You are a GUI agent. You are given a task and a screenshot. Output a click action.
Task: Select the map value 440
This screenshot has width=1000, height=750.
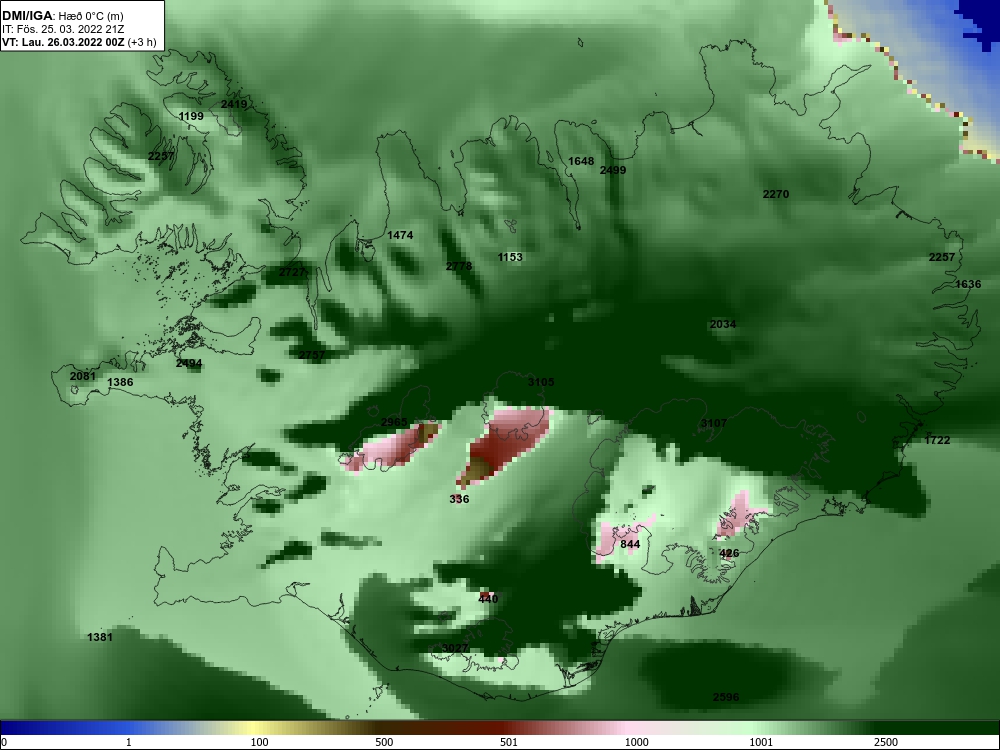pyautogui.click(x=488, y=599)
